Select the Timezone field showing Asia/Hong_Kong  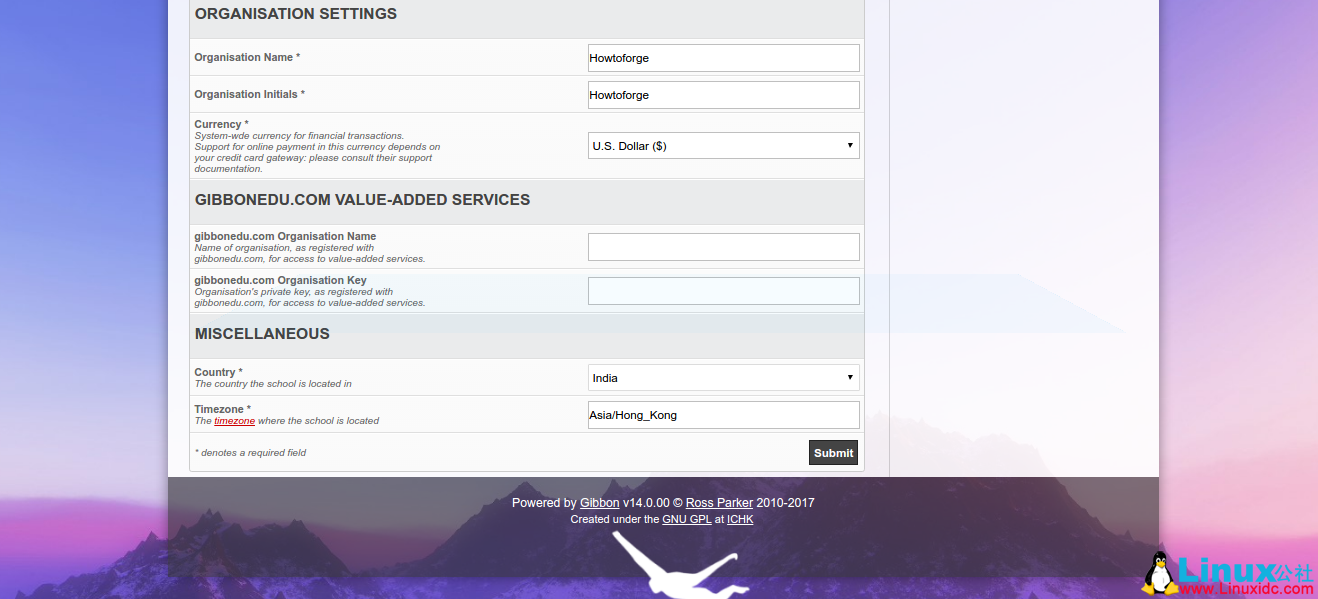[723, 414]
